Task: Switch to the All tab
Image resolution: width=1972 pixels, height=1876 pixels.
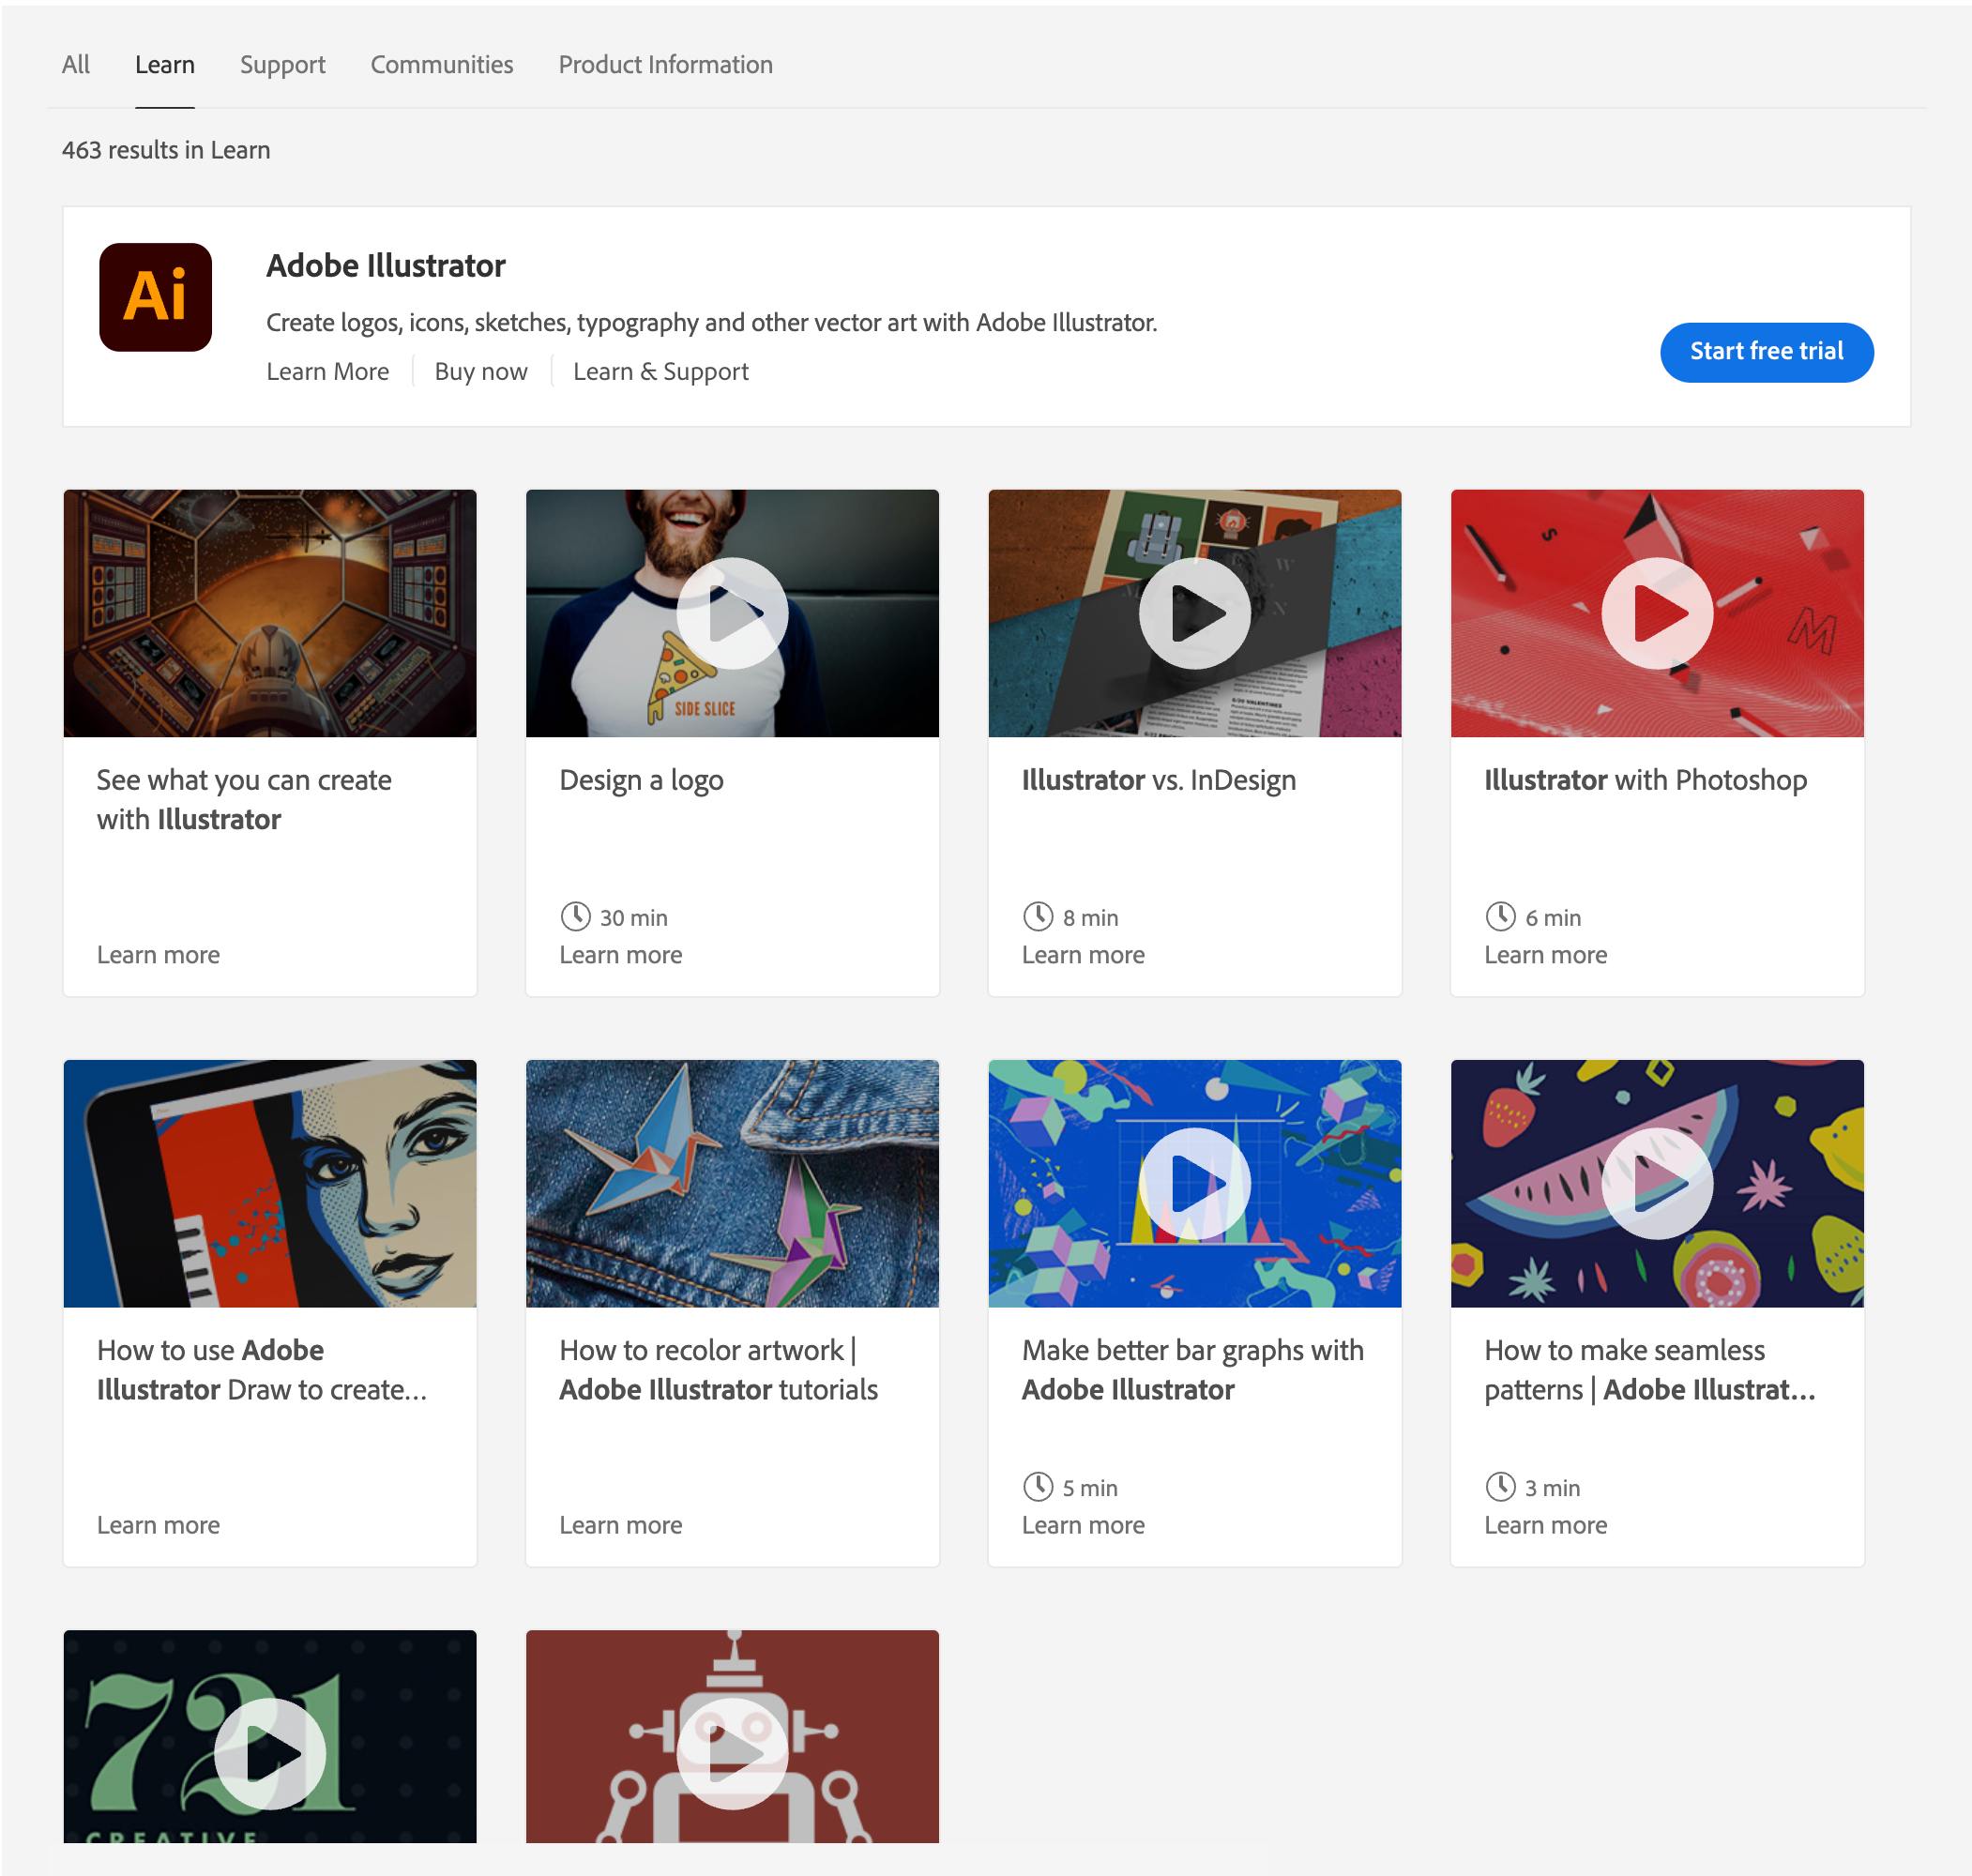Action: (x=75, y=65)
